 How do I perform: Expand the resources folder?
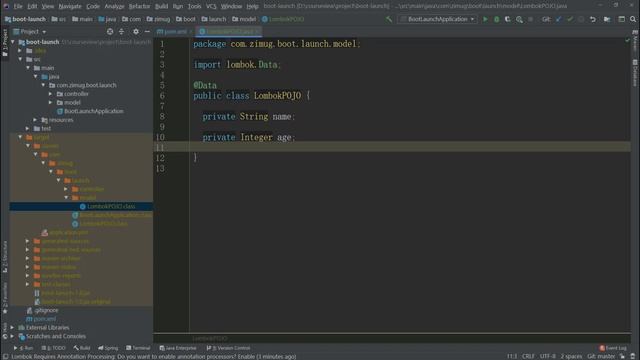[x=36, y=120]
